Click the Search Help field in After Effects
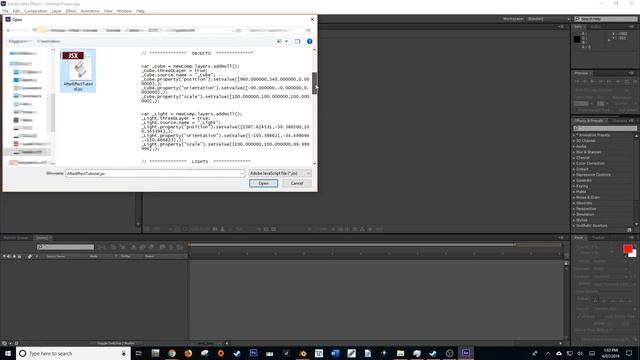 [605, 19]
